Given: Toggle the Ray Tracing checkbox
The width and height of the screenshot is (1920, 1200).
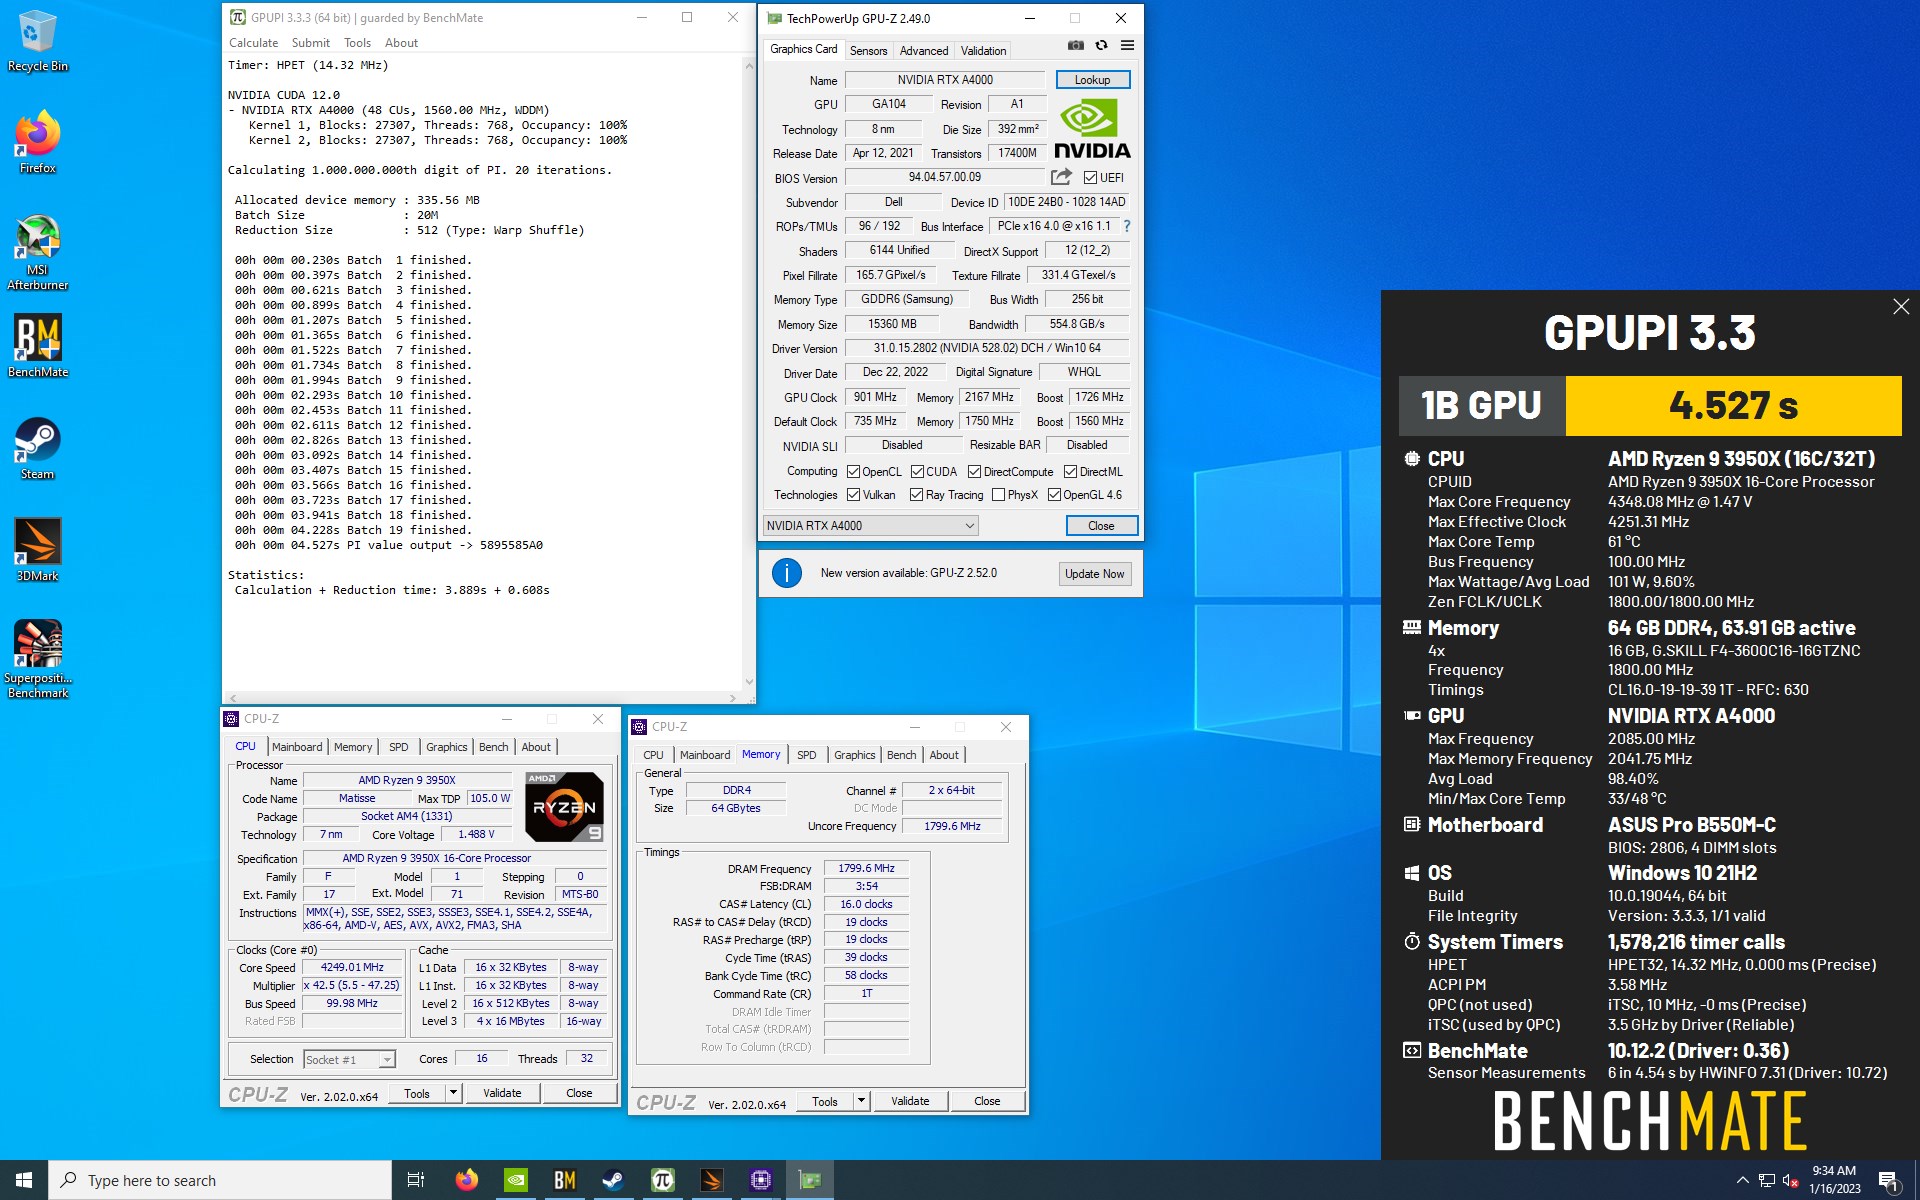Looking at the screenshot, I should pyautogui.click(x=916, y=495).
